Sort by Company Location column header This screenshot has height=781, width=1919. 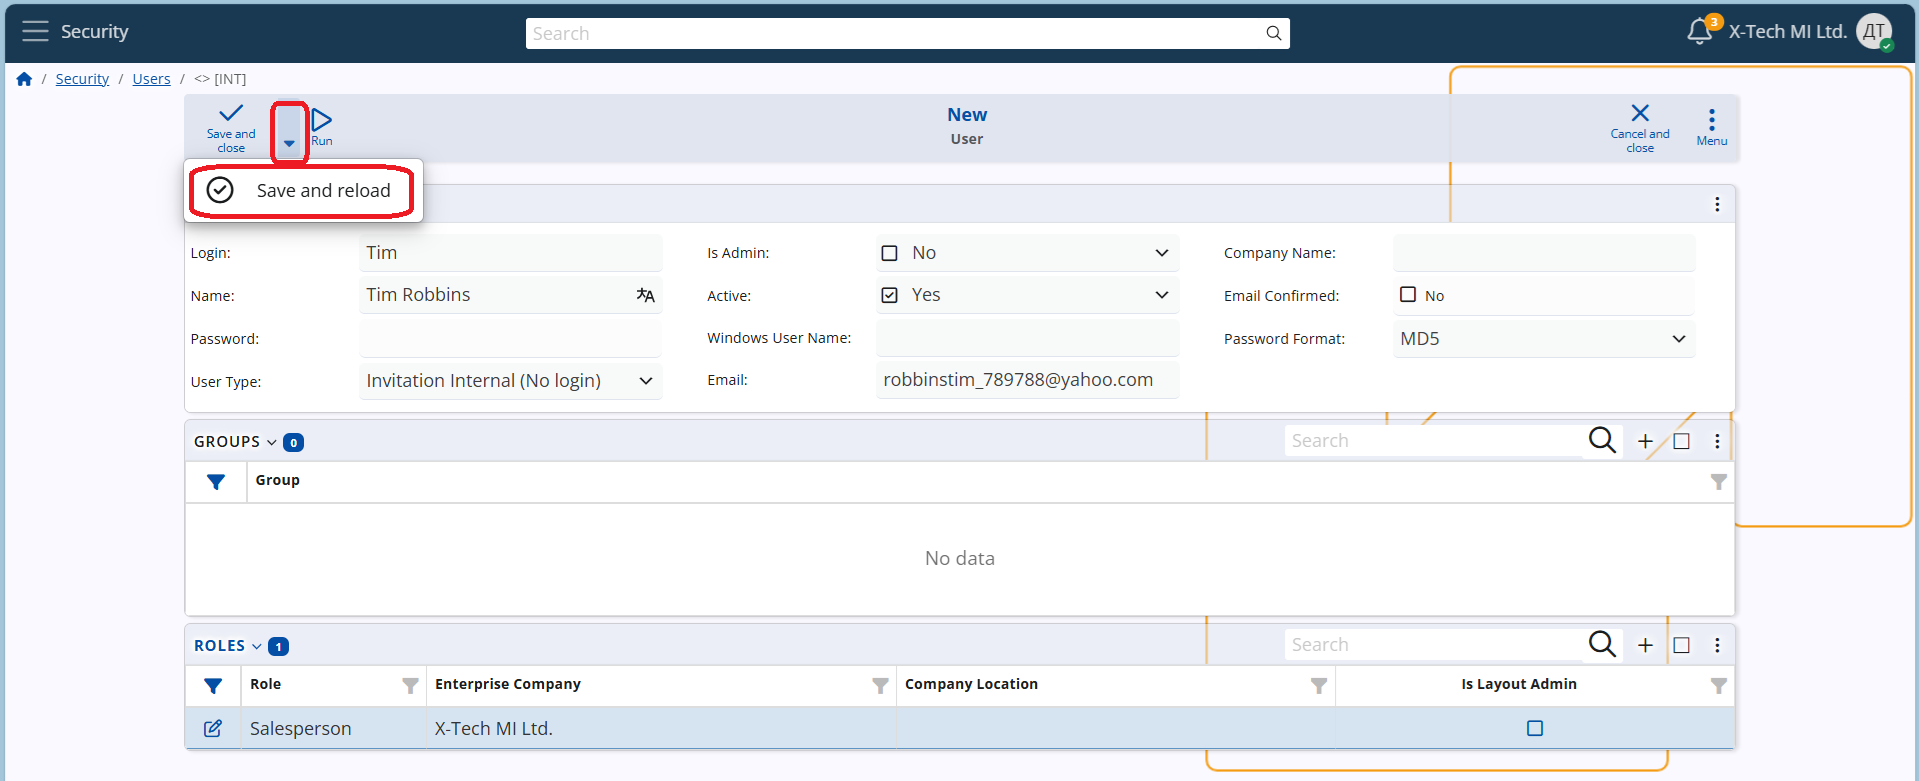point(971,684)
